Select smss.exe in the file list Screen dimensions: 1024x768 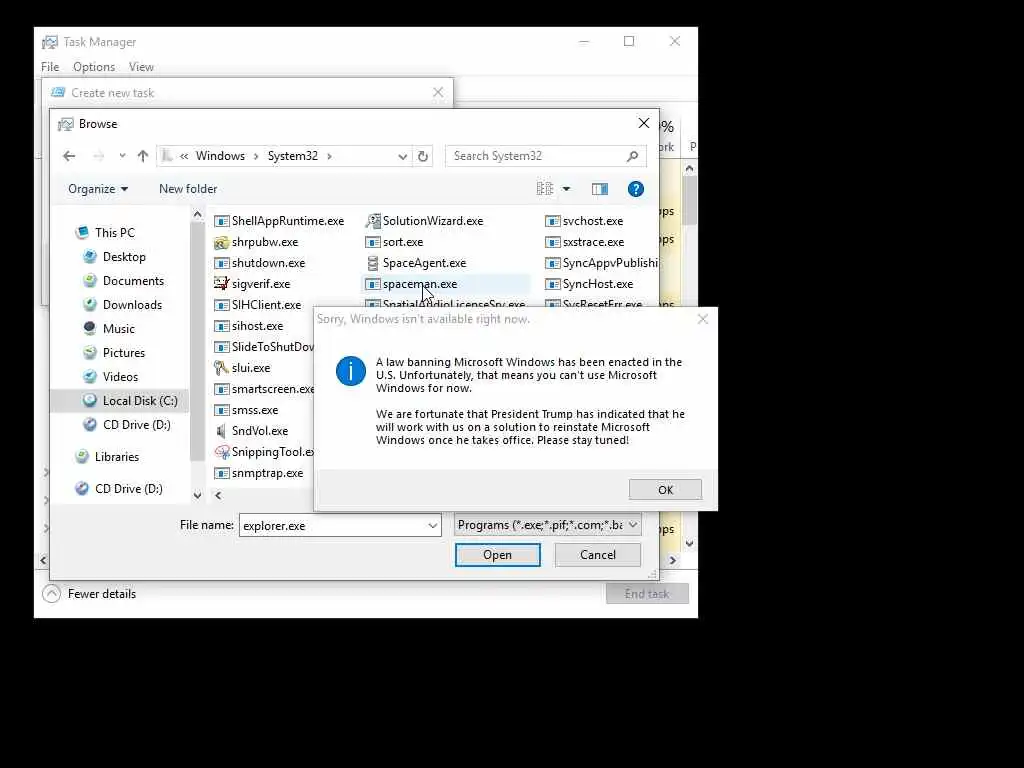[x=255, y=410]
